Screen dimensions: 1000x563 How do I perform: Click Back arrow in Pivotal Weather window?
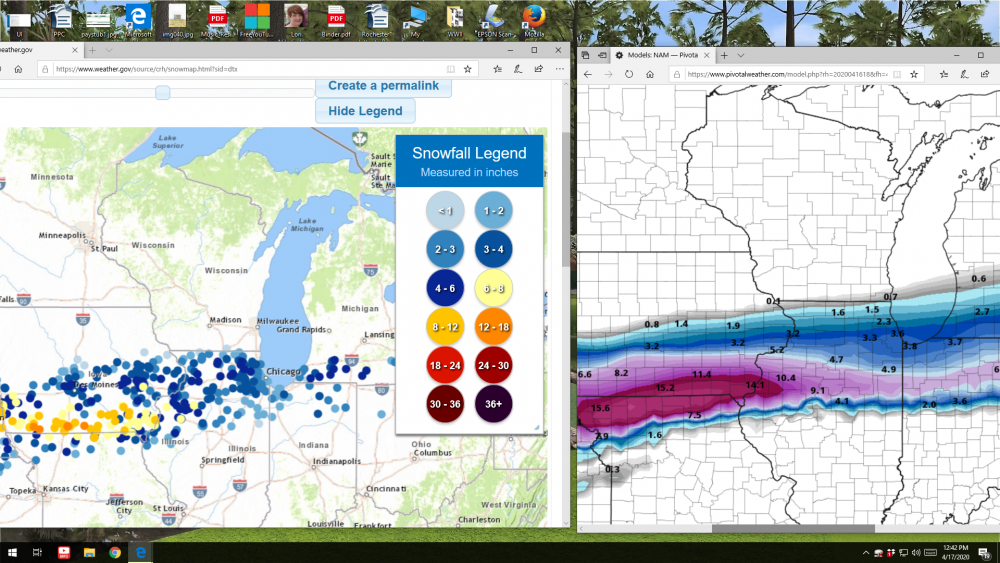[588, 74]
